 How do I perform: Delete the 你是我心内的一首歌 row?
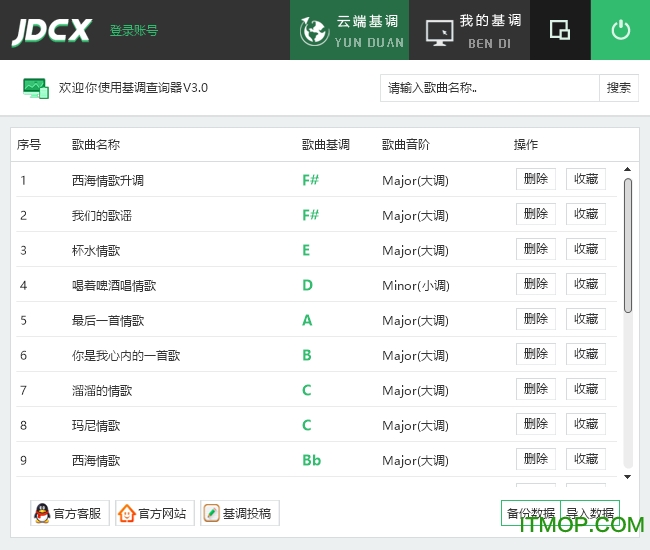pos(536,354)
